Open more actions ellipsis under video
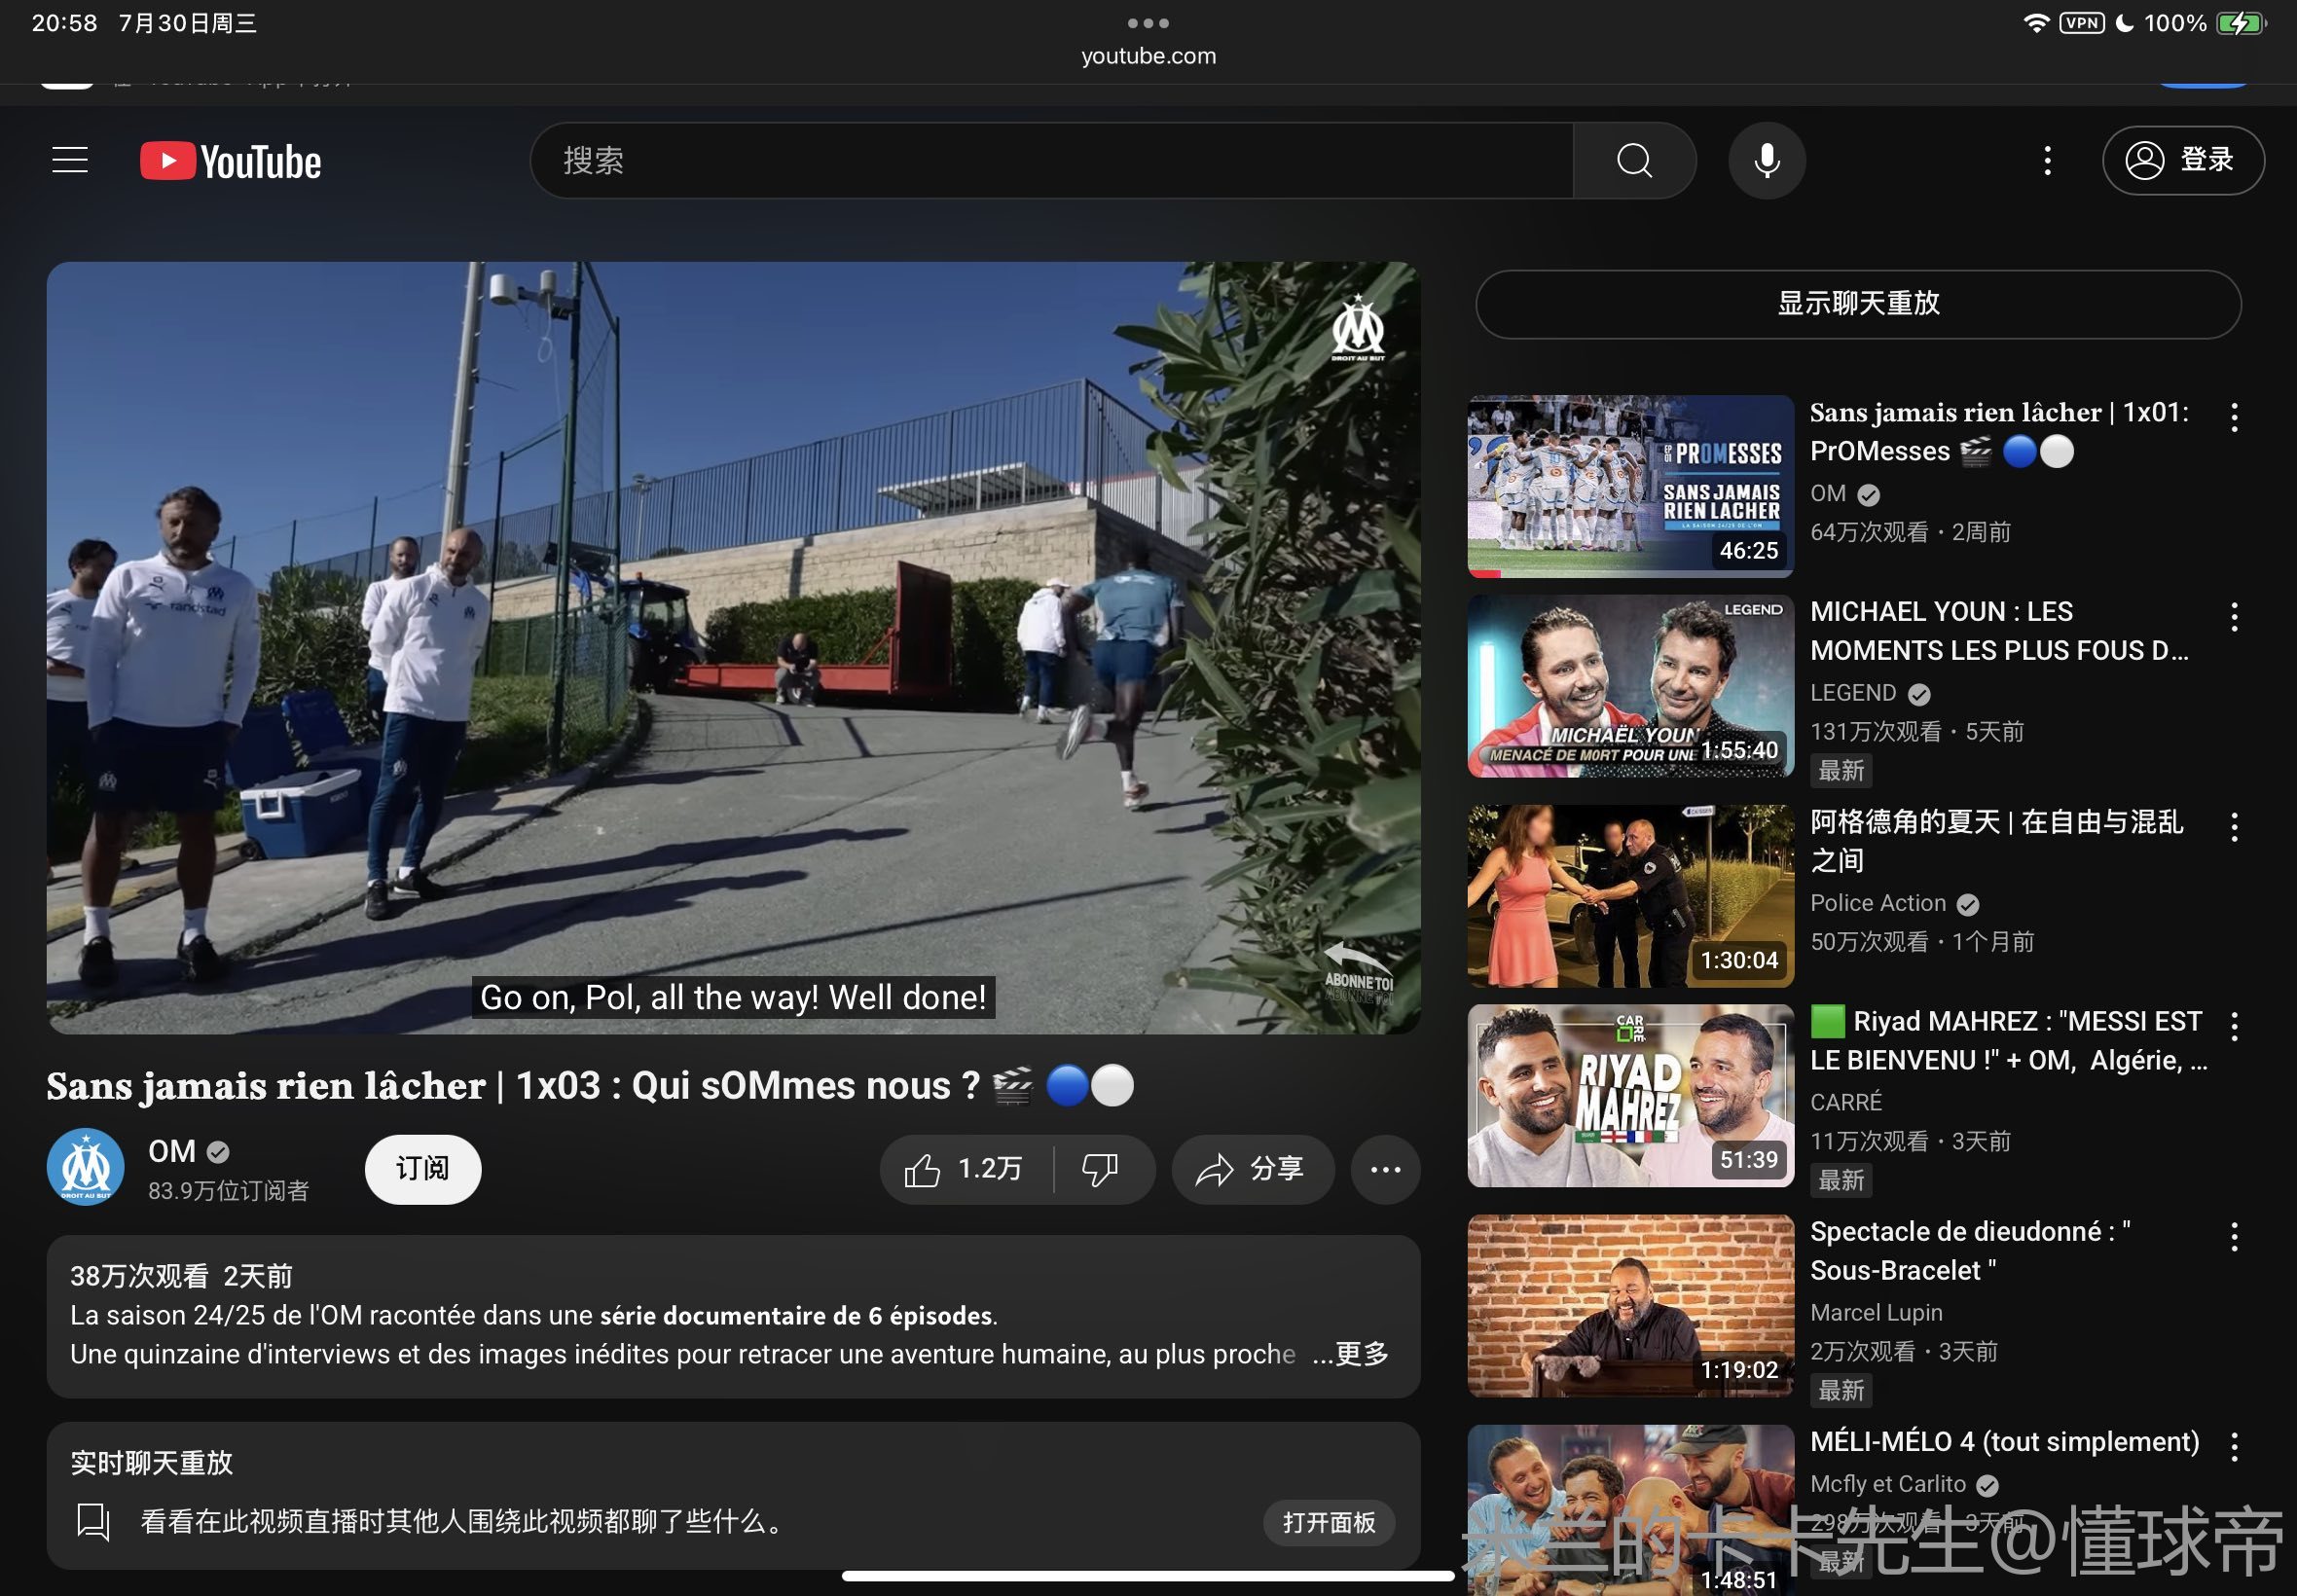The width and height of the screenshot is (2297, 1596). (1385, 1169)
